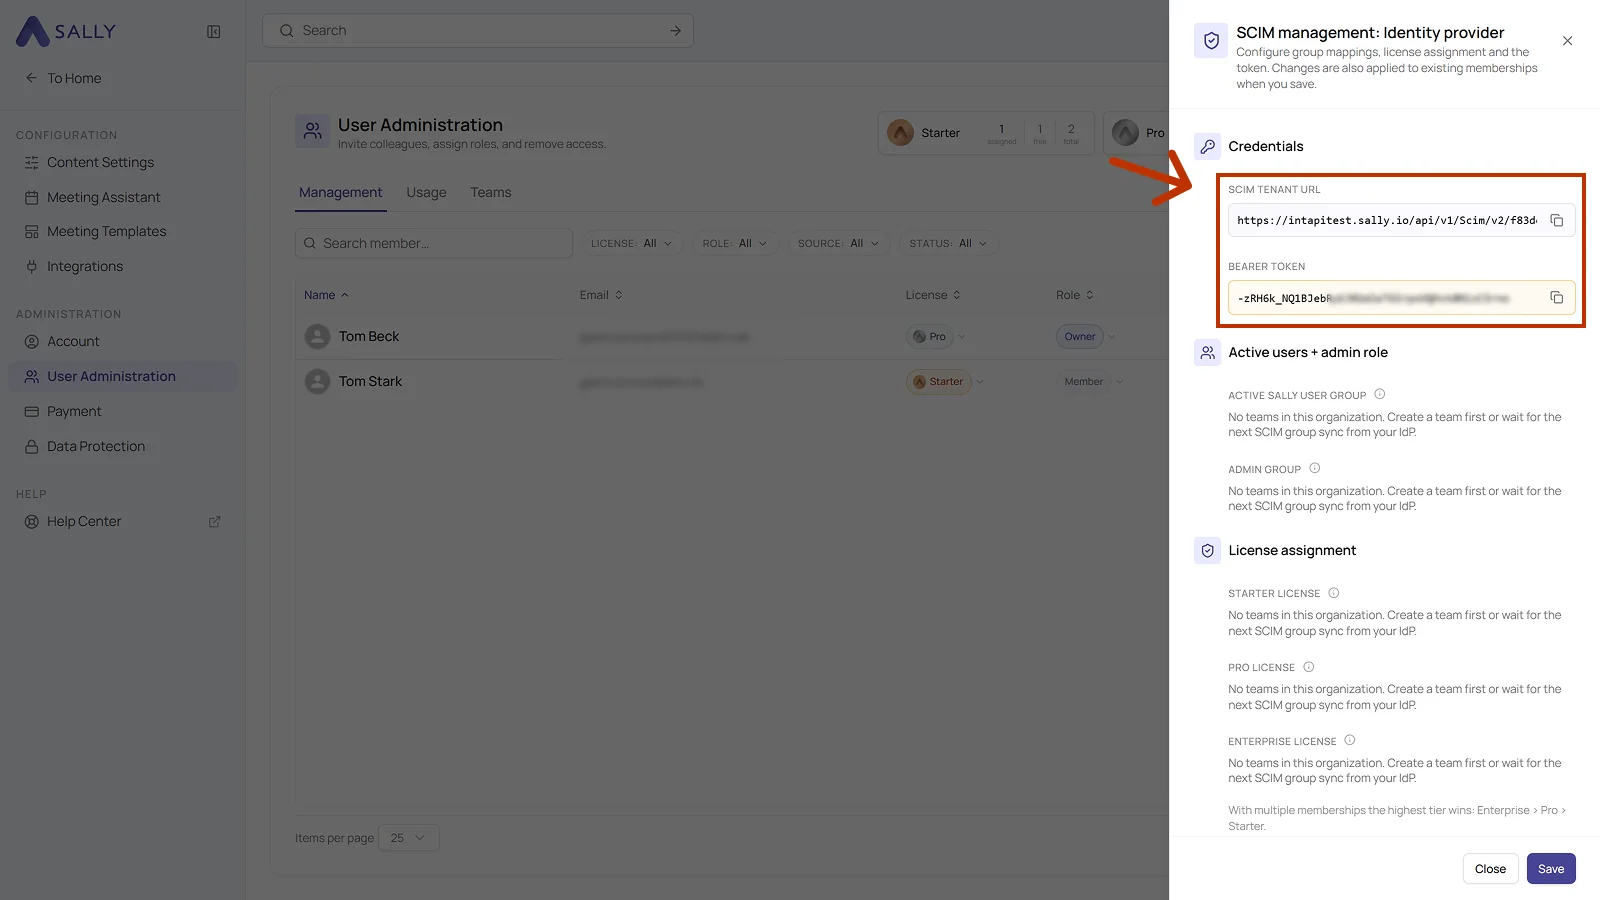The height and width of the screenshot is (900, 1600).
Task: Click info icon next to Pro License
Action: pyautogui.click(x=1309, y=666)
